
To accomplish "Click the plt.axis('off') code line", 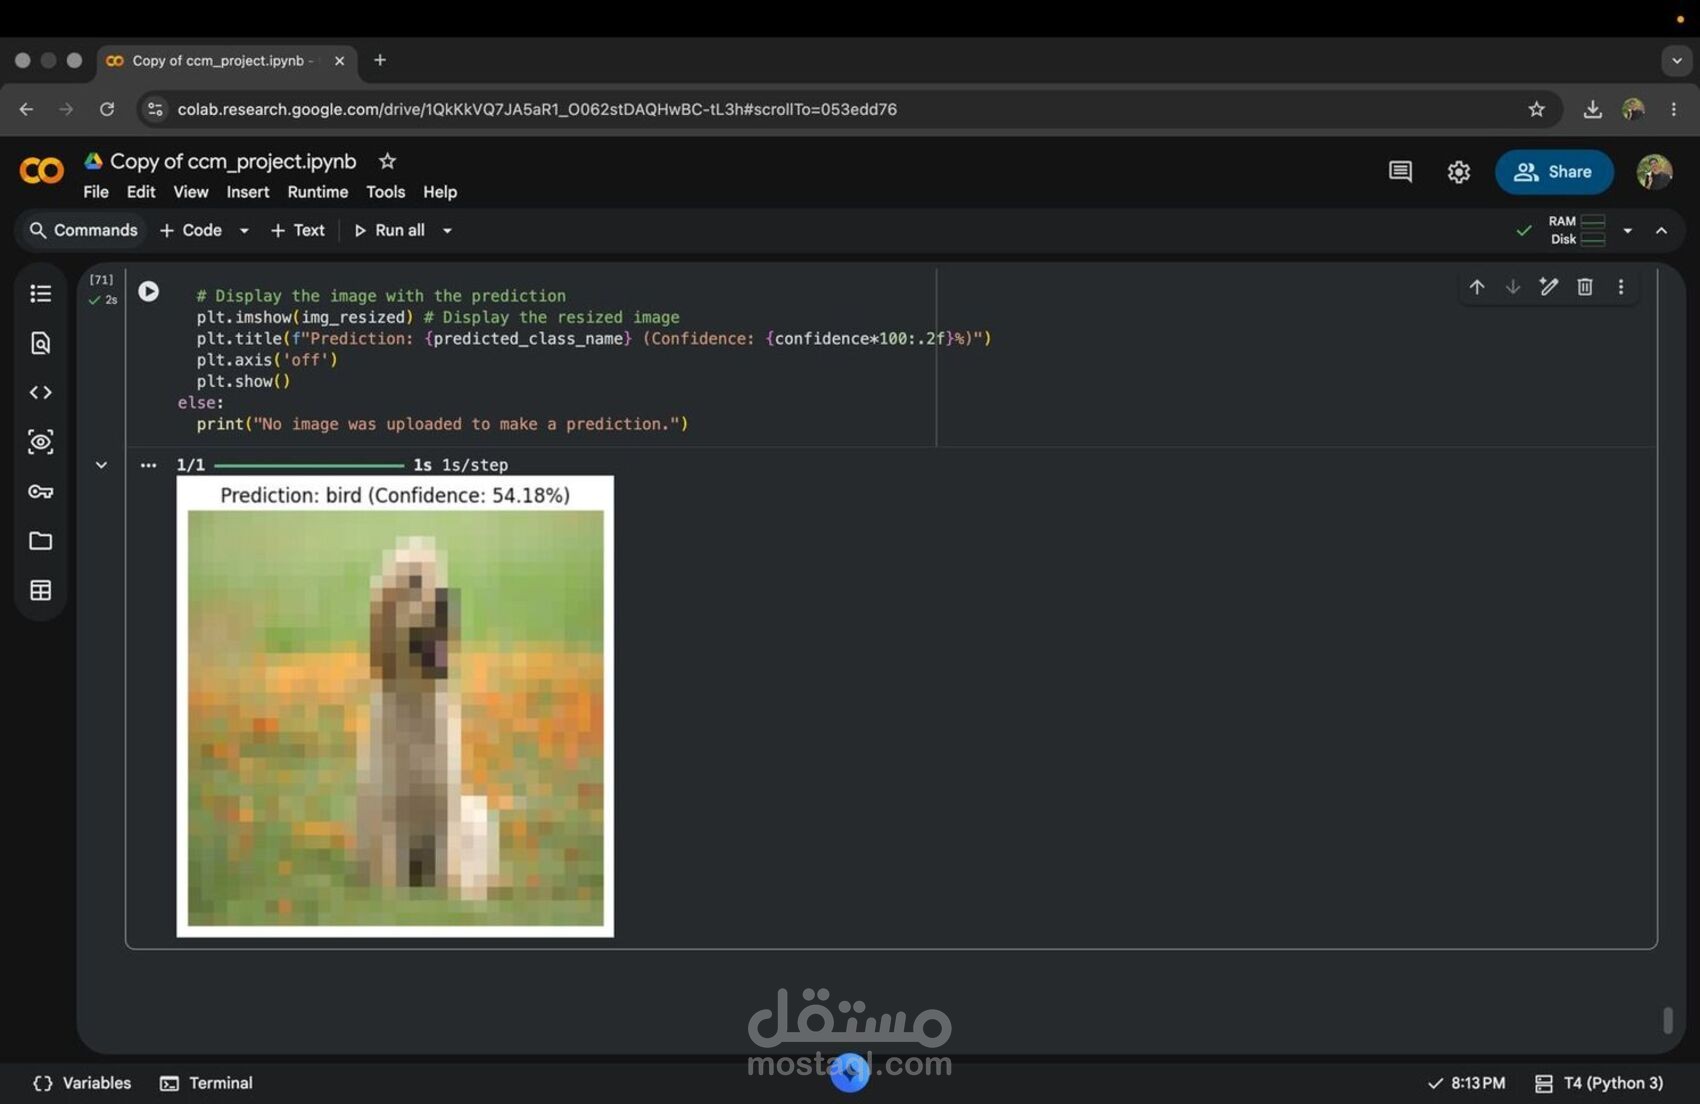I will pyautogui.click(x=267, y=360).
